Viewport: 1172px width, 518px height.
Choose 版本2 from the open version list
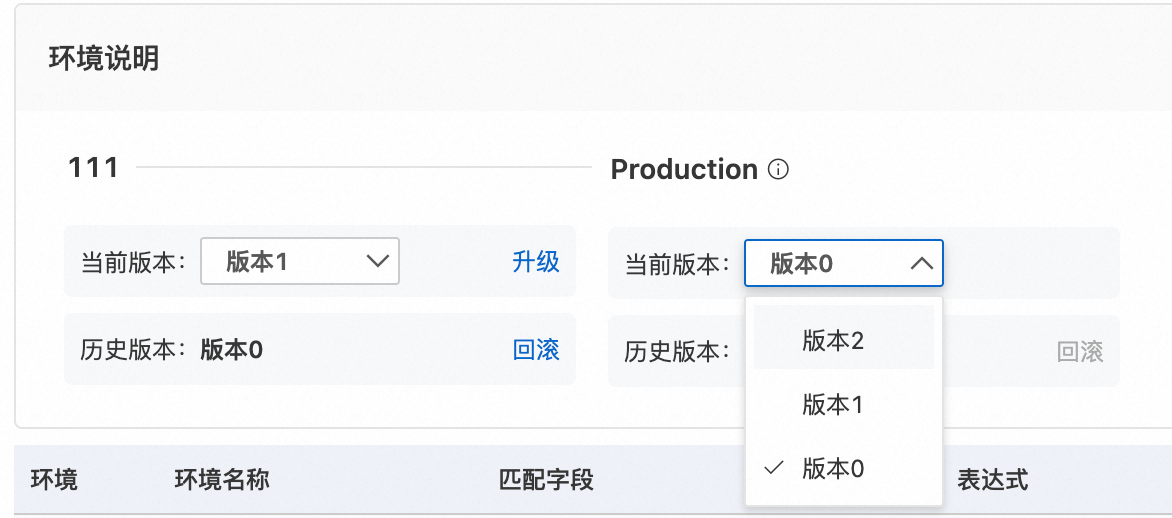coord(833,341)
